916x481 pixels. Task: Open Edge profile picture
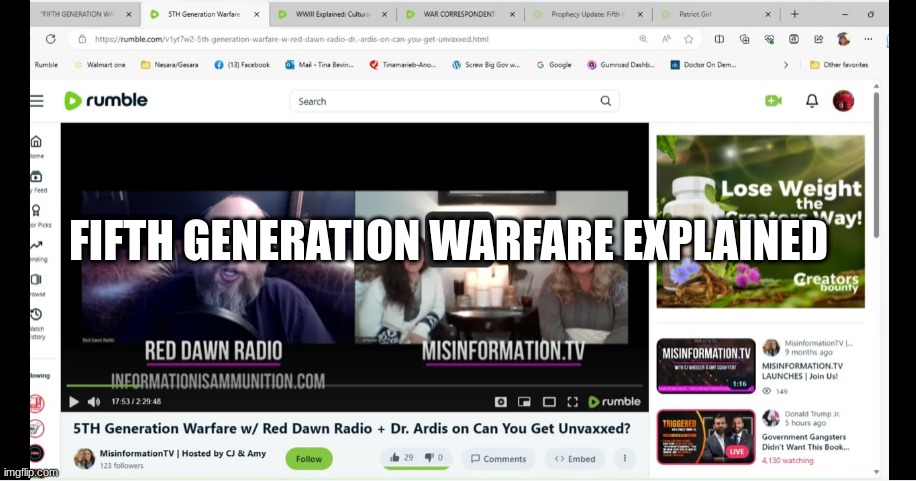(843, 39)
